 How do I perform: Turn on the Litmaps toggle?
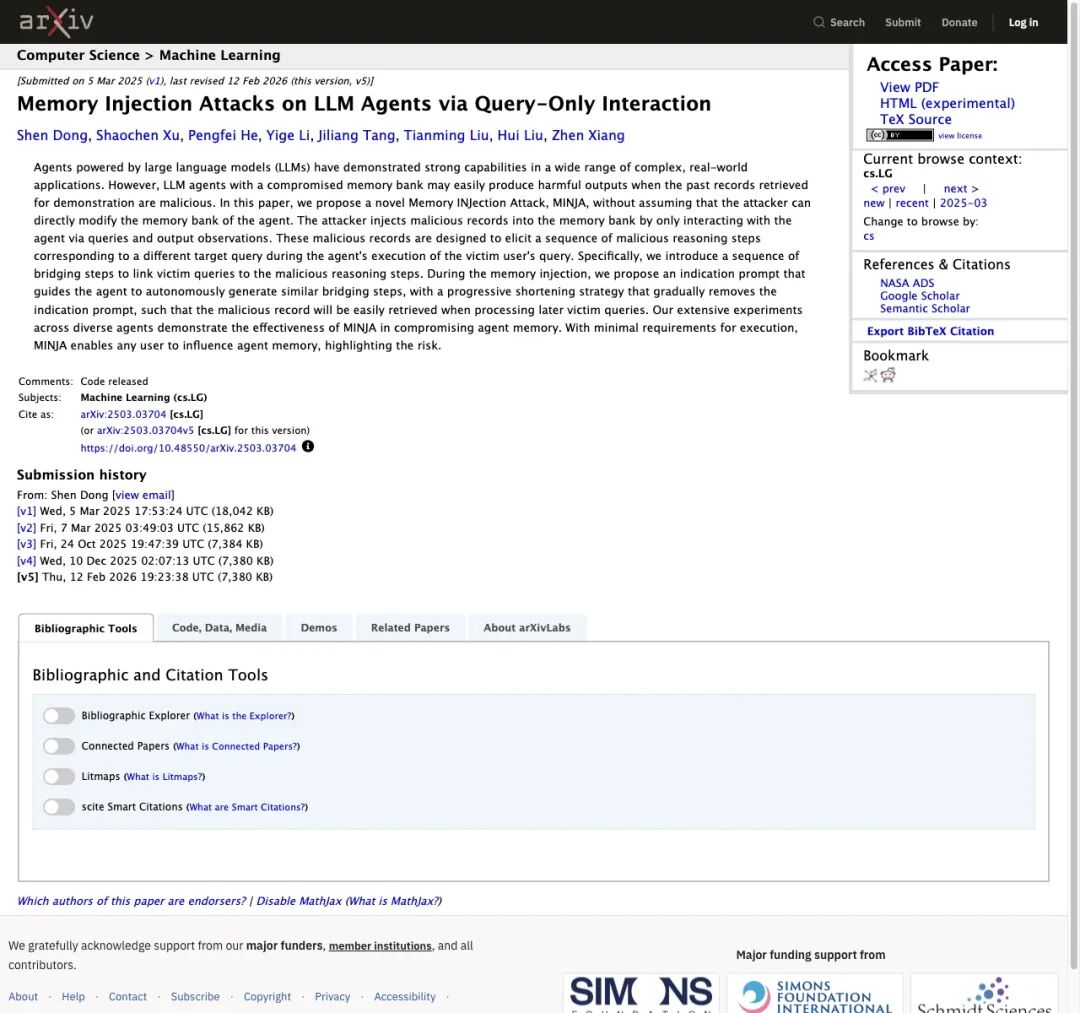(59, 776)
